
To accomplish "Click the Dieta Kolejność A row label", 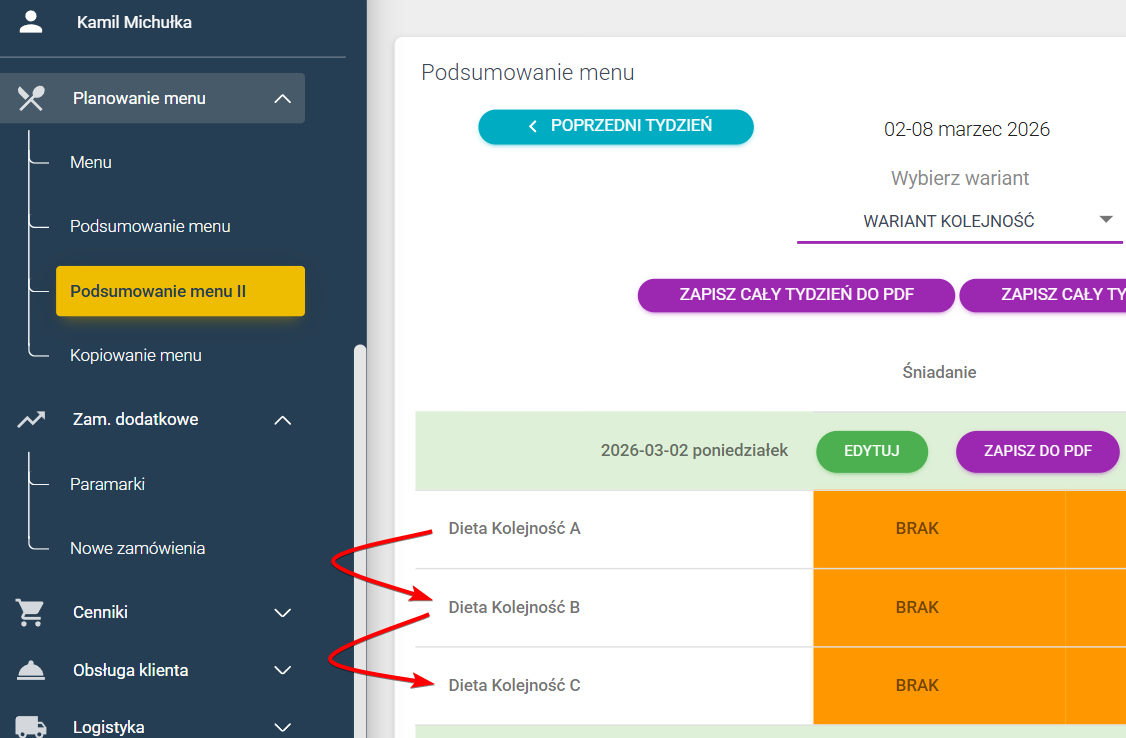I will point(514,528).
